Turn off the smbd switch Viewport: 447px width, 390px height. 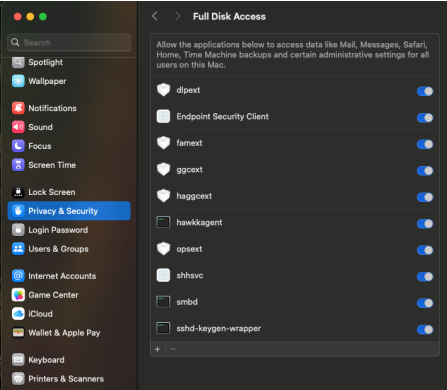pyautogui.click(x=425, y=303)
